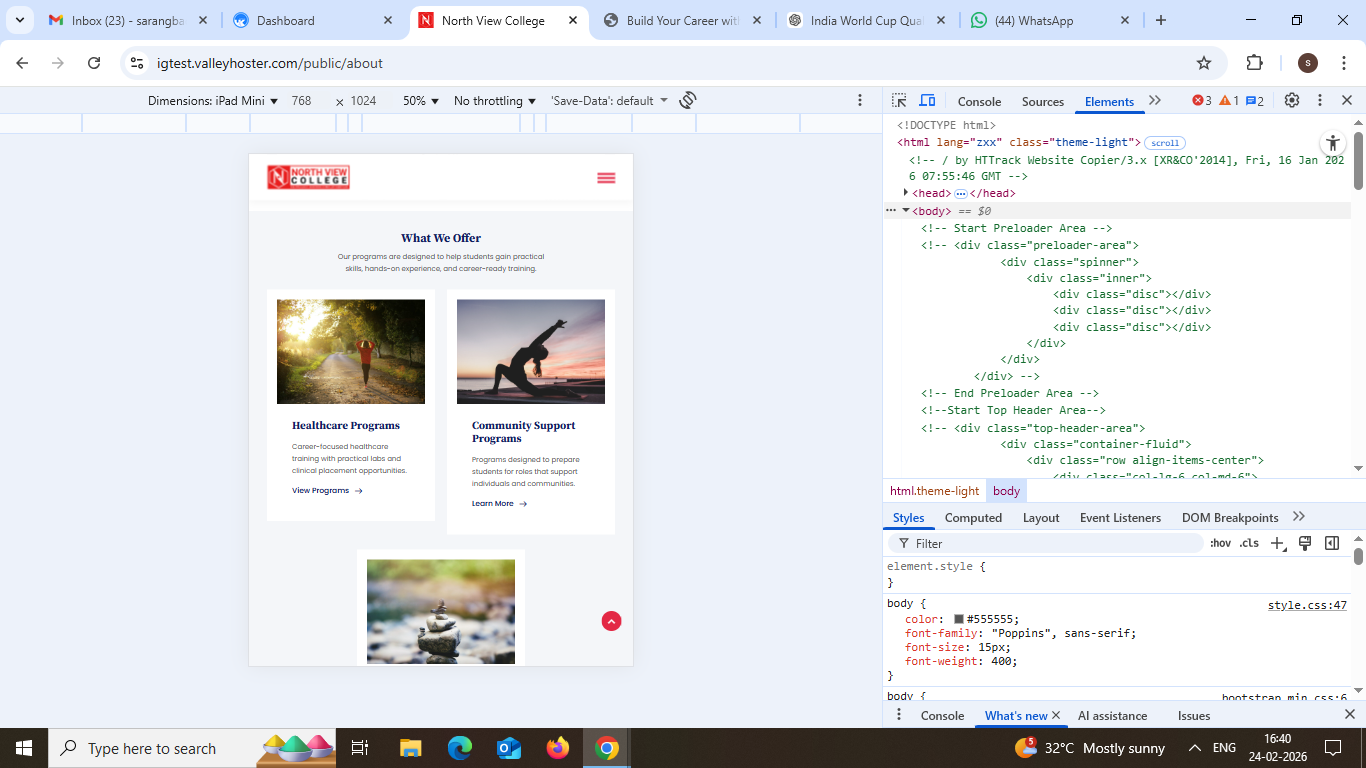Open the Save-Data default dropdown

[x=609, y=101]
